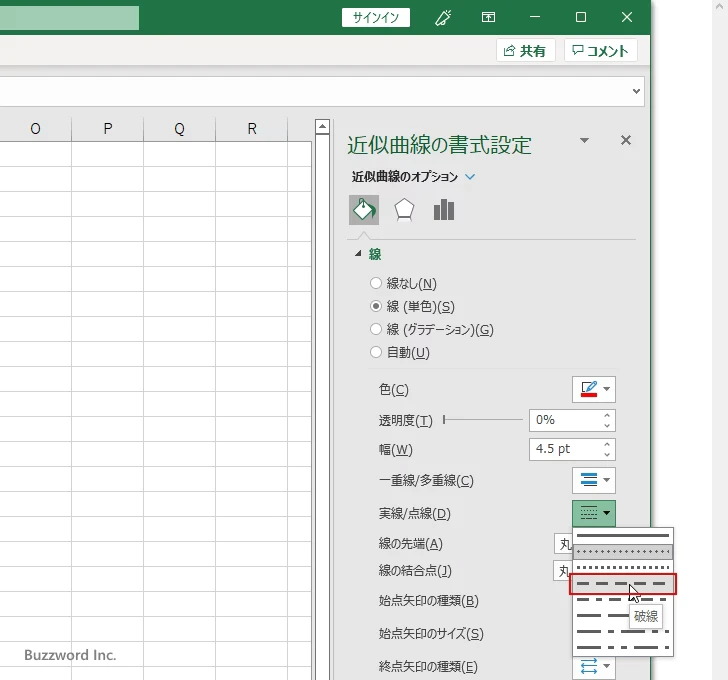
Task: Expand the 近似曲線のオプション dropdown chevron
Action: click(470, 177)
